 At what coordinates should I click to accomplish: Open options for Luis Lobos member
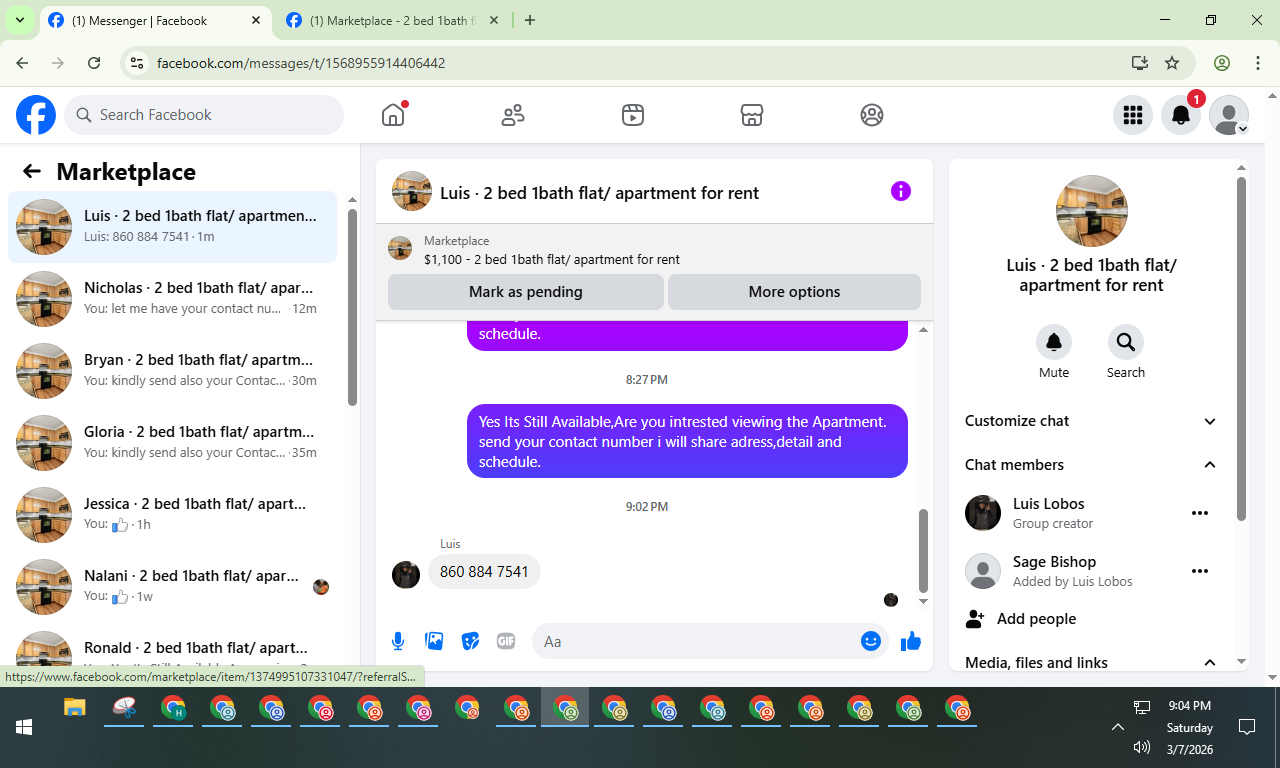pyautogui.click(x=1200, y=513)
